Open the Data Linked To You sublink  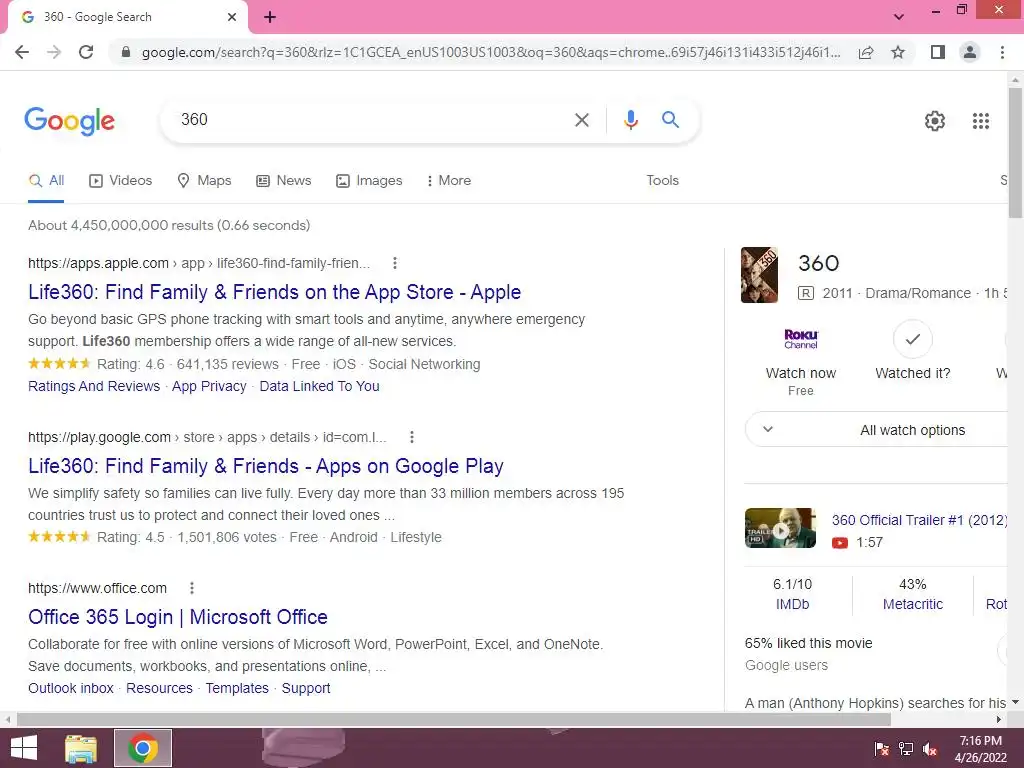pos(319,386)
